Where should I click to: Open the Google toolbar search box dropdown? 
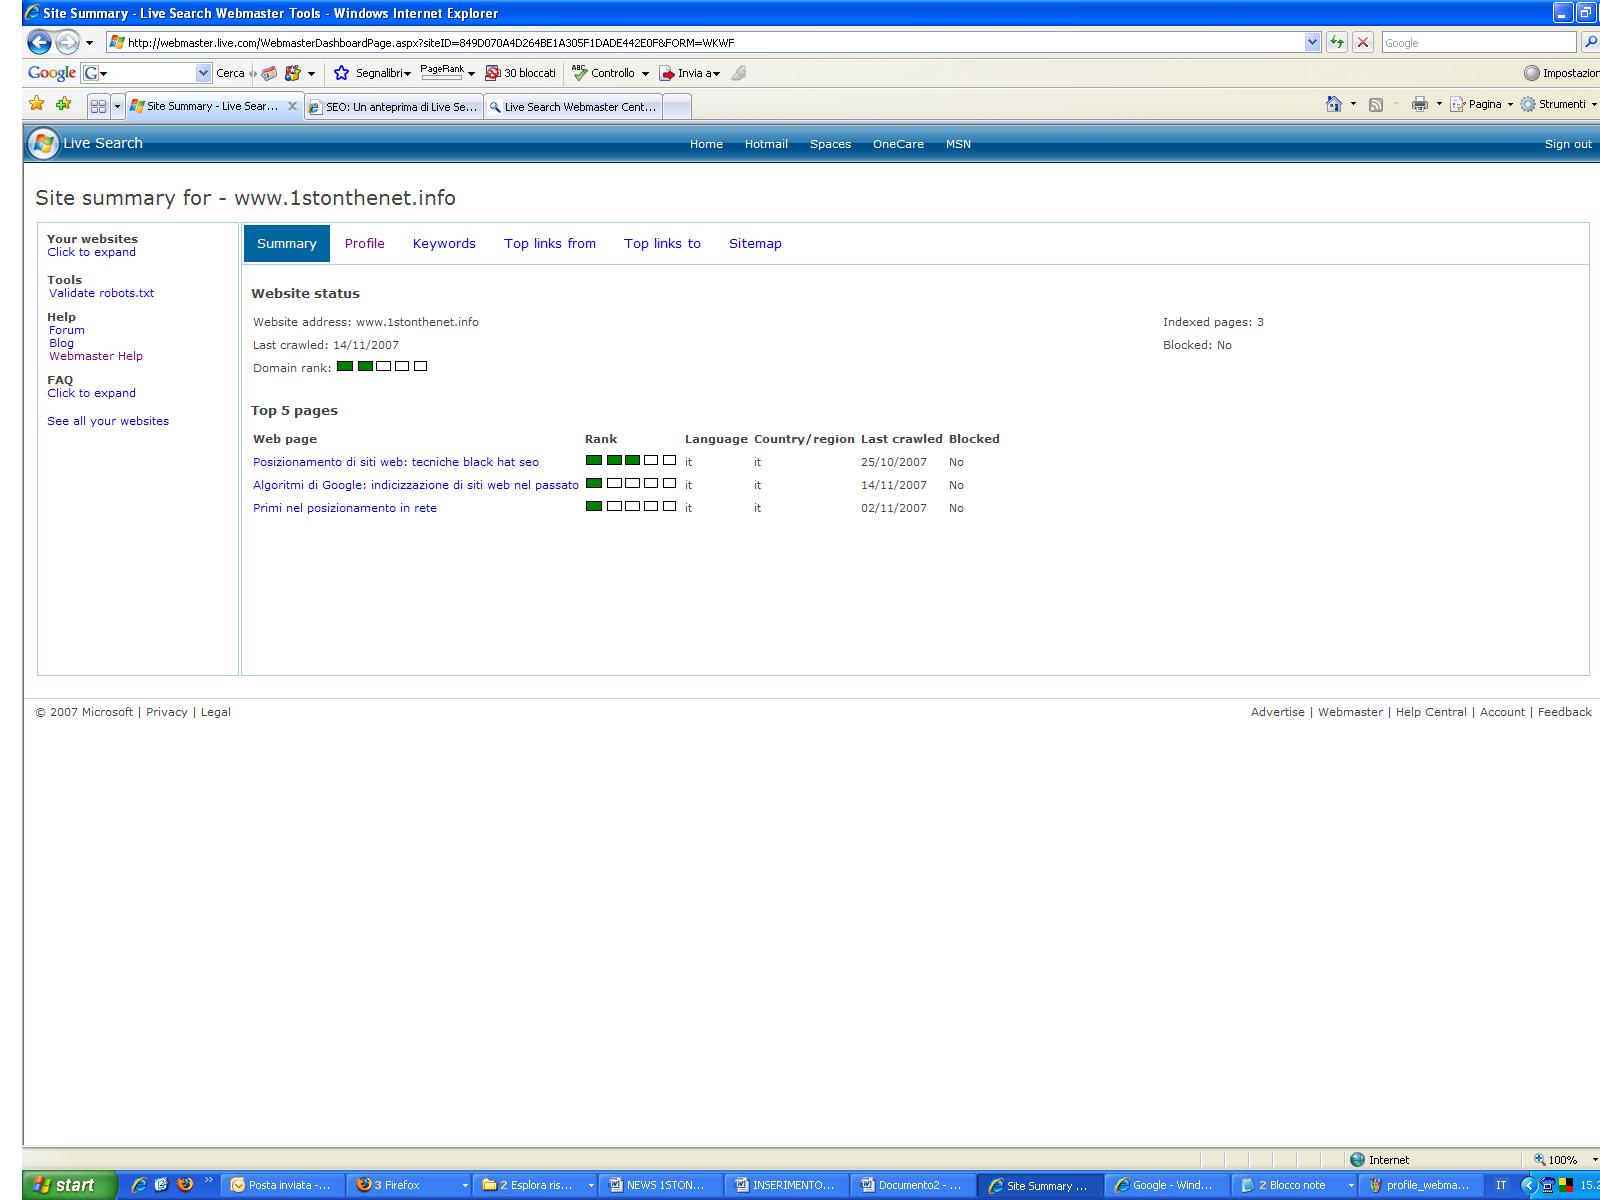pos(204,73)
